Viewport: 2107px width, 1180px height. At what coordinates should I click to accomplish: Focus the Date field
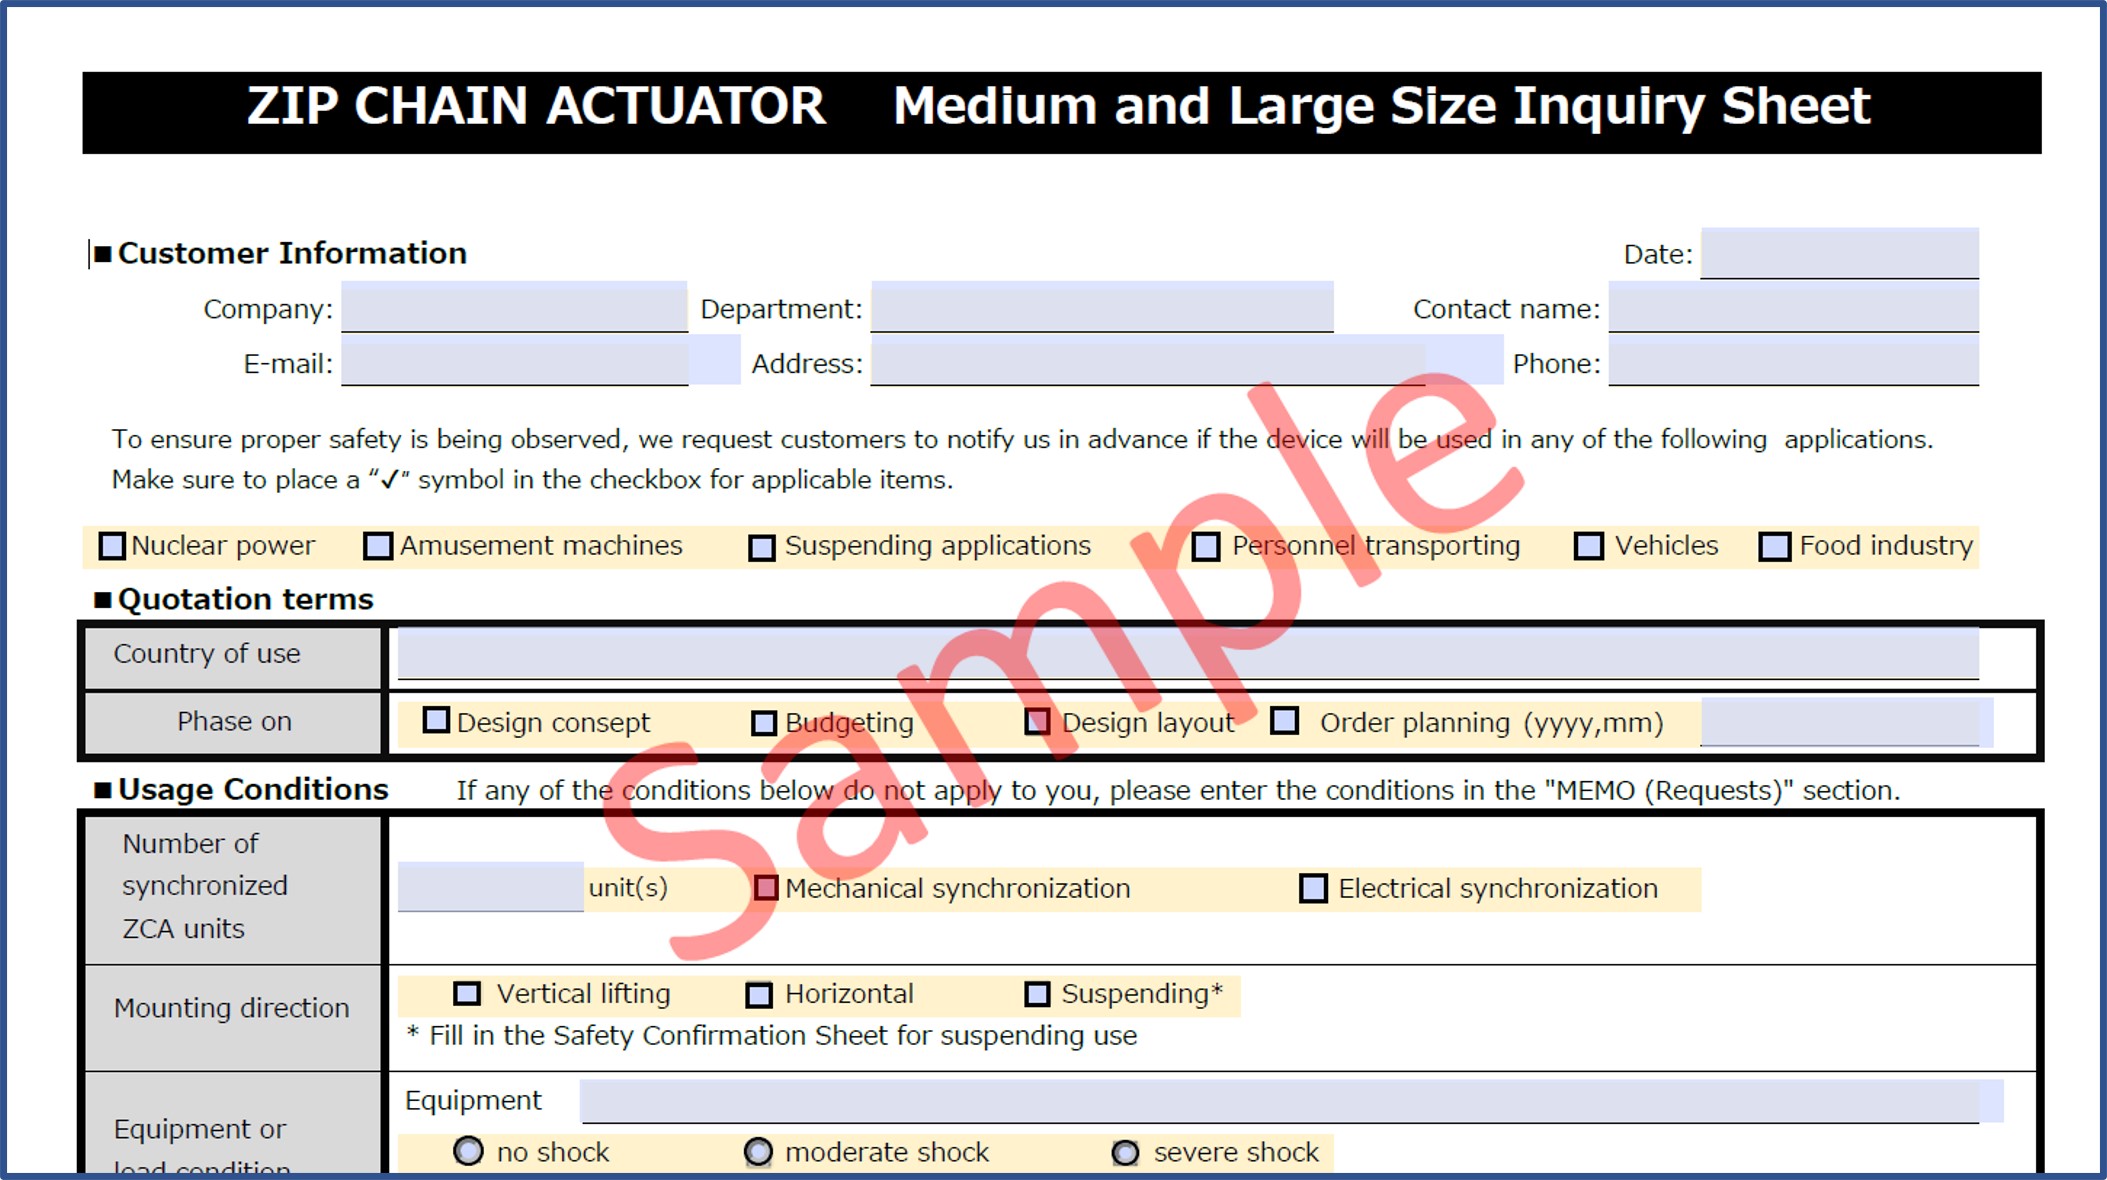(x=1839, y=254)
